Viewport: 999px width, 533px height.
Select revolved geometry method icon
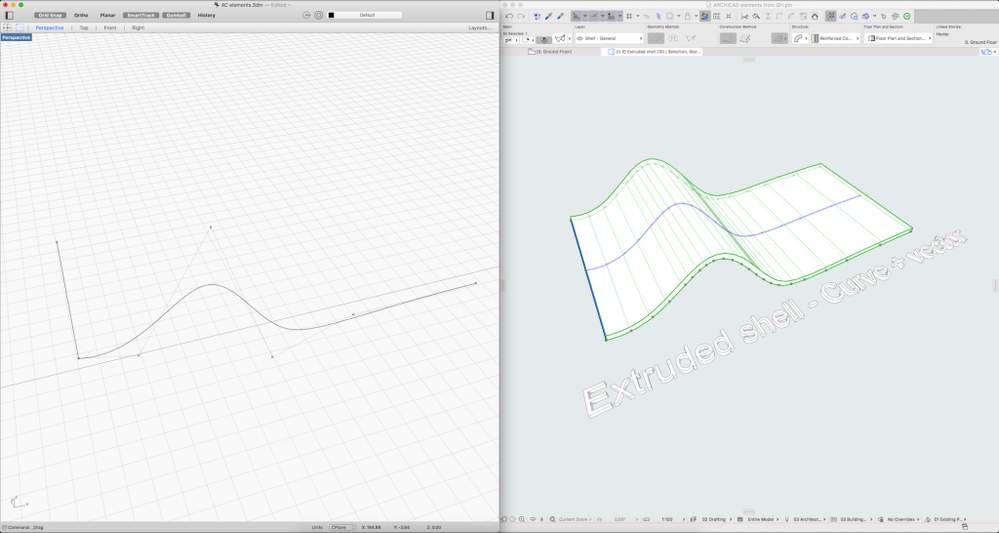click(x=673, y=38)
